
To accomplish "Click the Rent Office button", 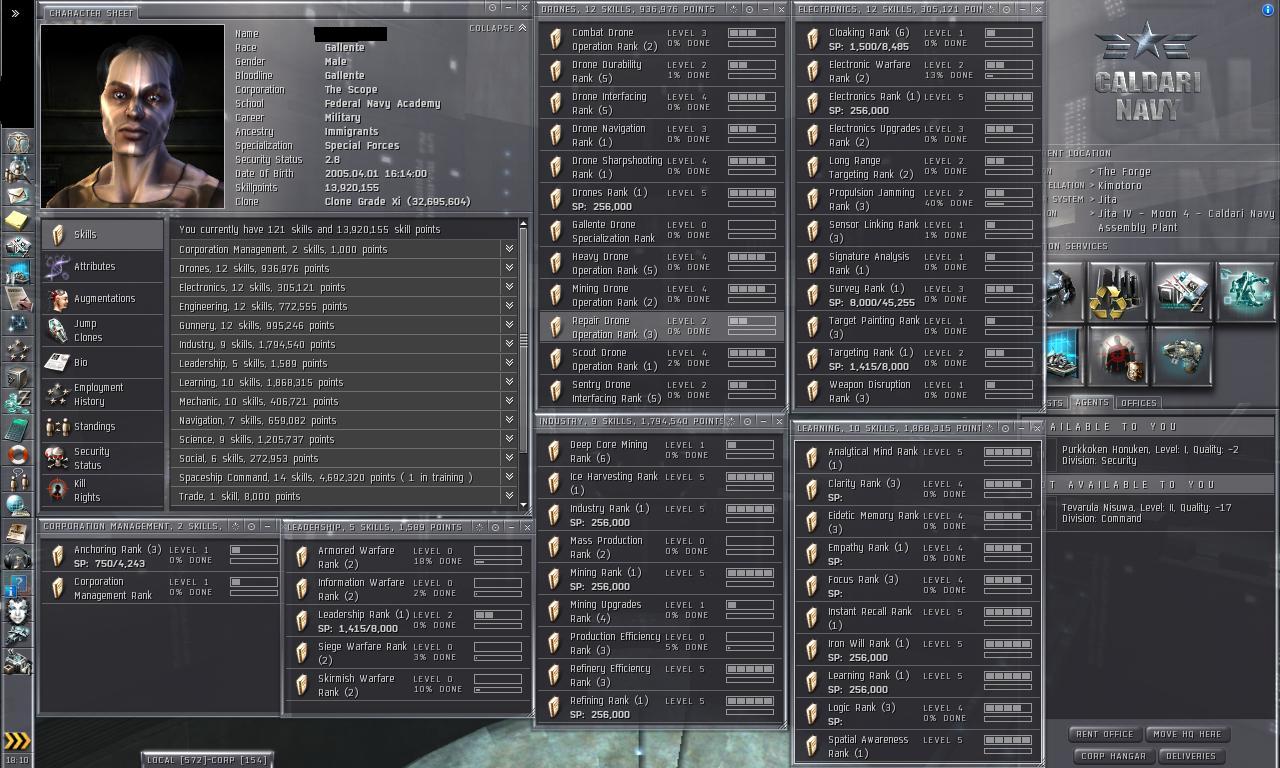I will point(1105,734).
